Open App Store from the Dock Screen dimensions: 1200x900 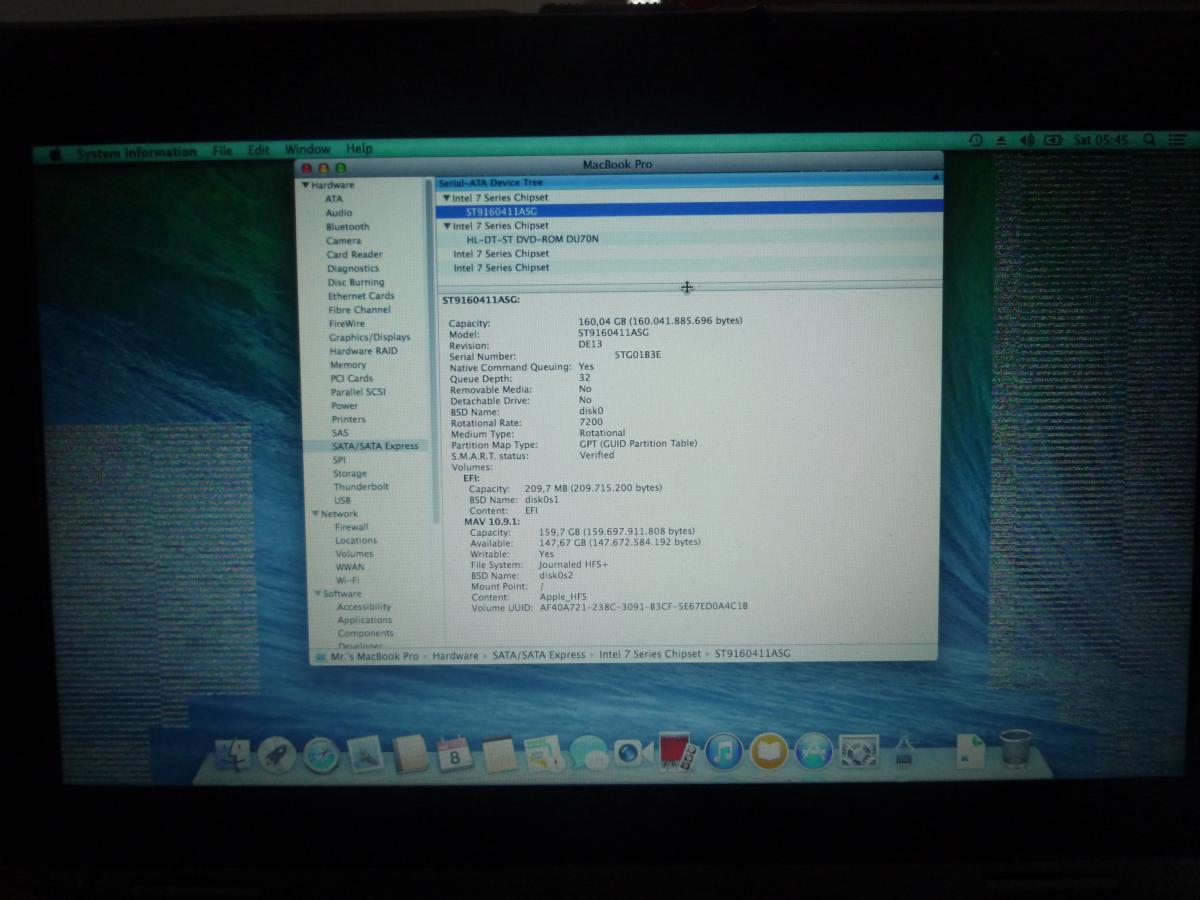pyautogui.click(x=814, y=750)
